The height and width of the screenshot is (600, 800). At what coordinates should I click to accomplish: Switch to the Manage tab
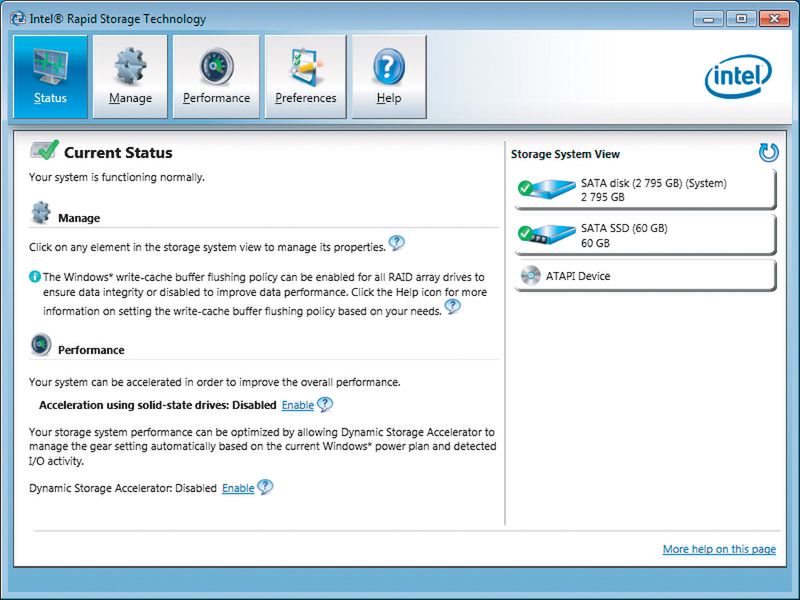[x=130, y=77]
